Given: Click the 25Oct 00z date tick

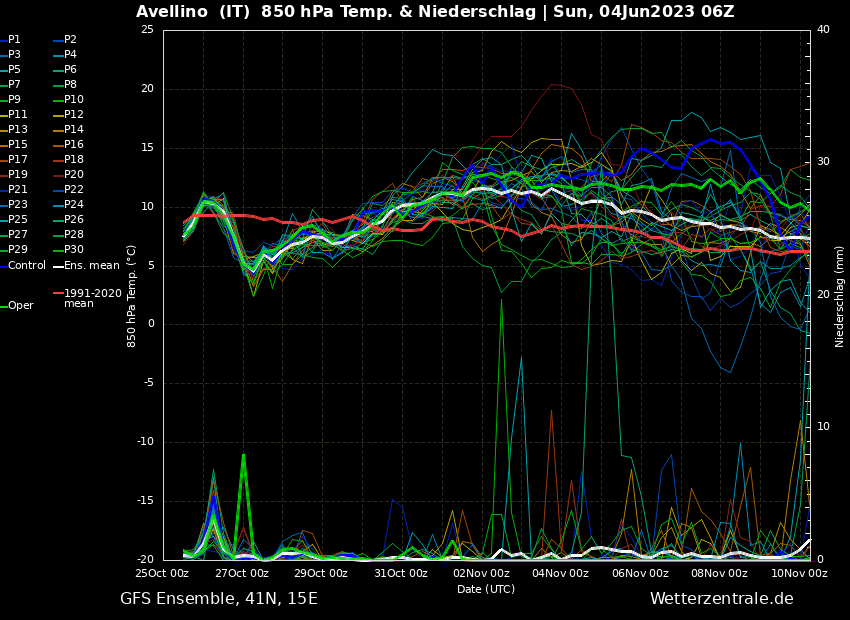Looking at the screenshot, I should [x=162, y=574].
